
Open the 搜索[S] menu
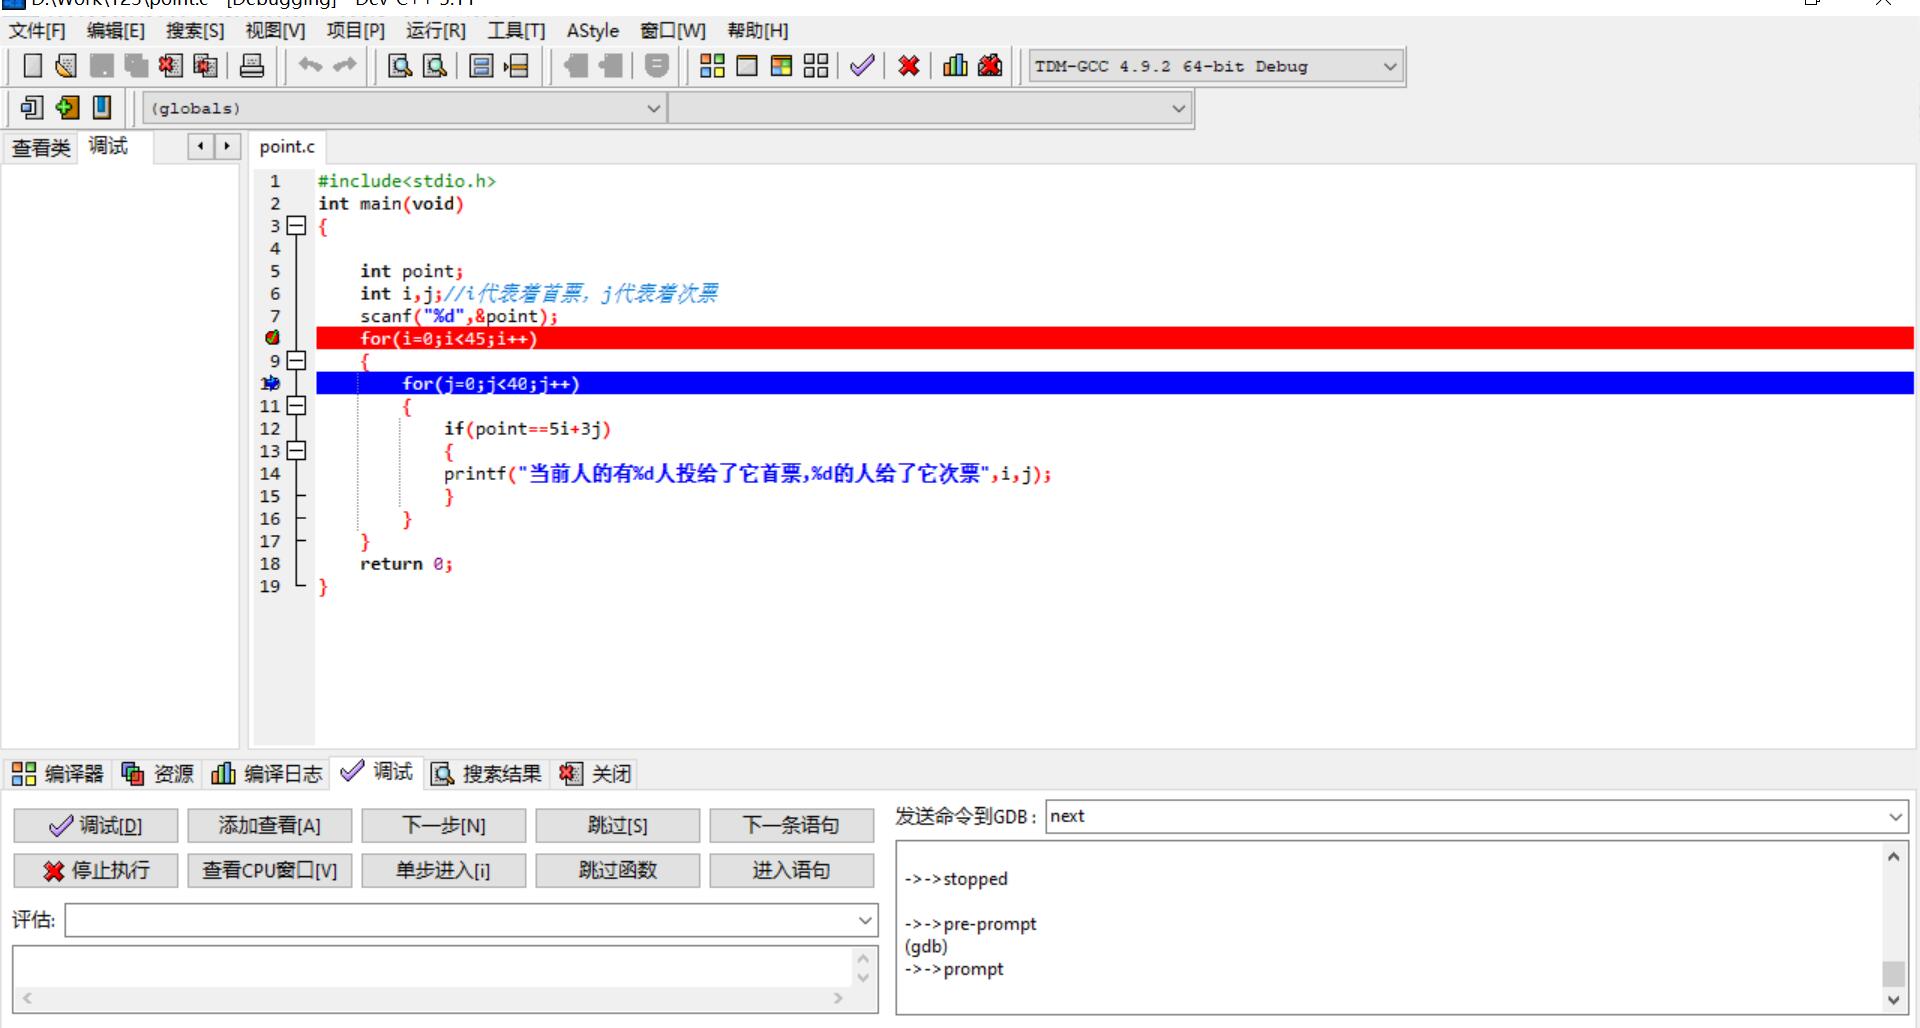click(195, 31)
